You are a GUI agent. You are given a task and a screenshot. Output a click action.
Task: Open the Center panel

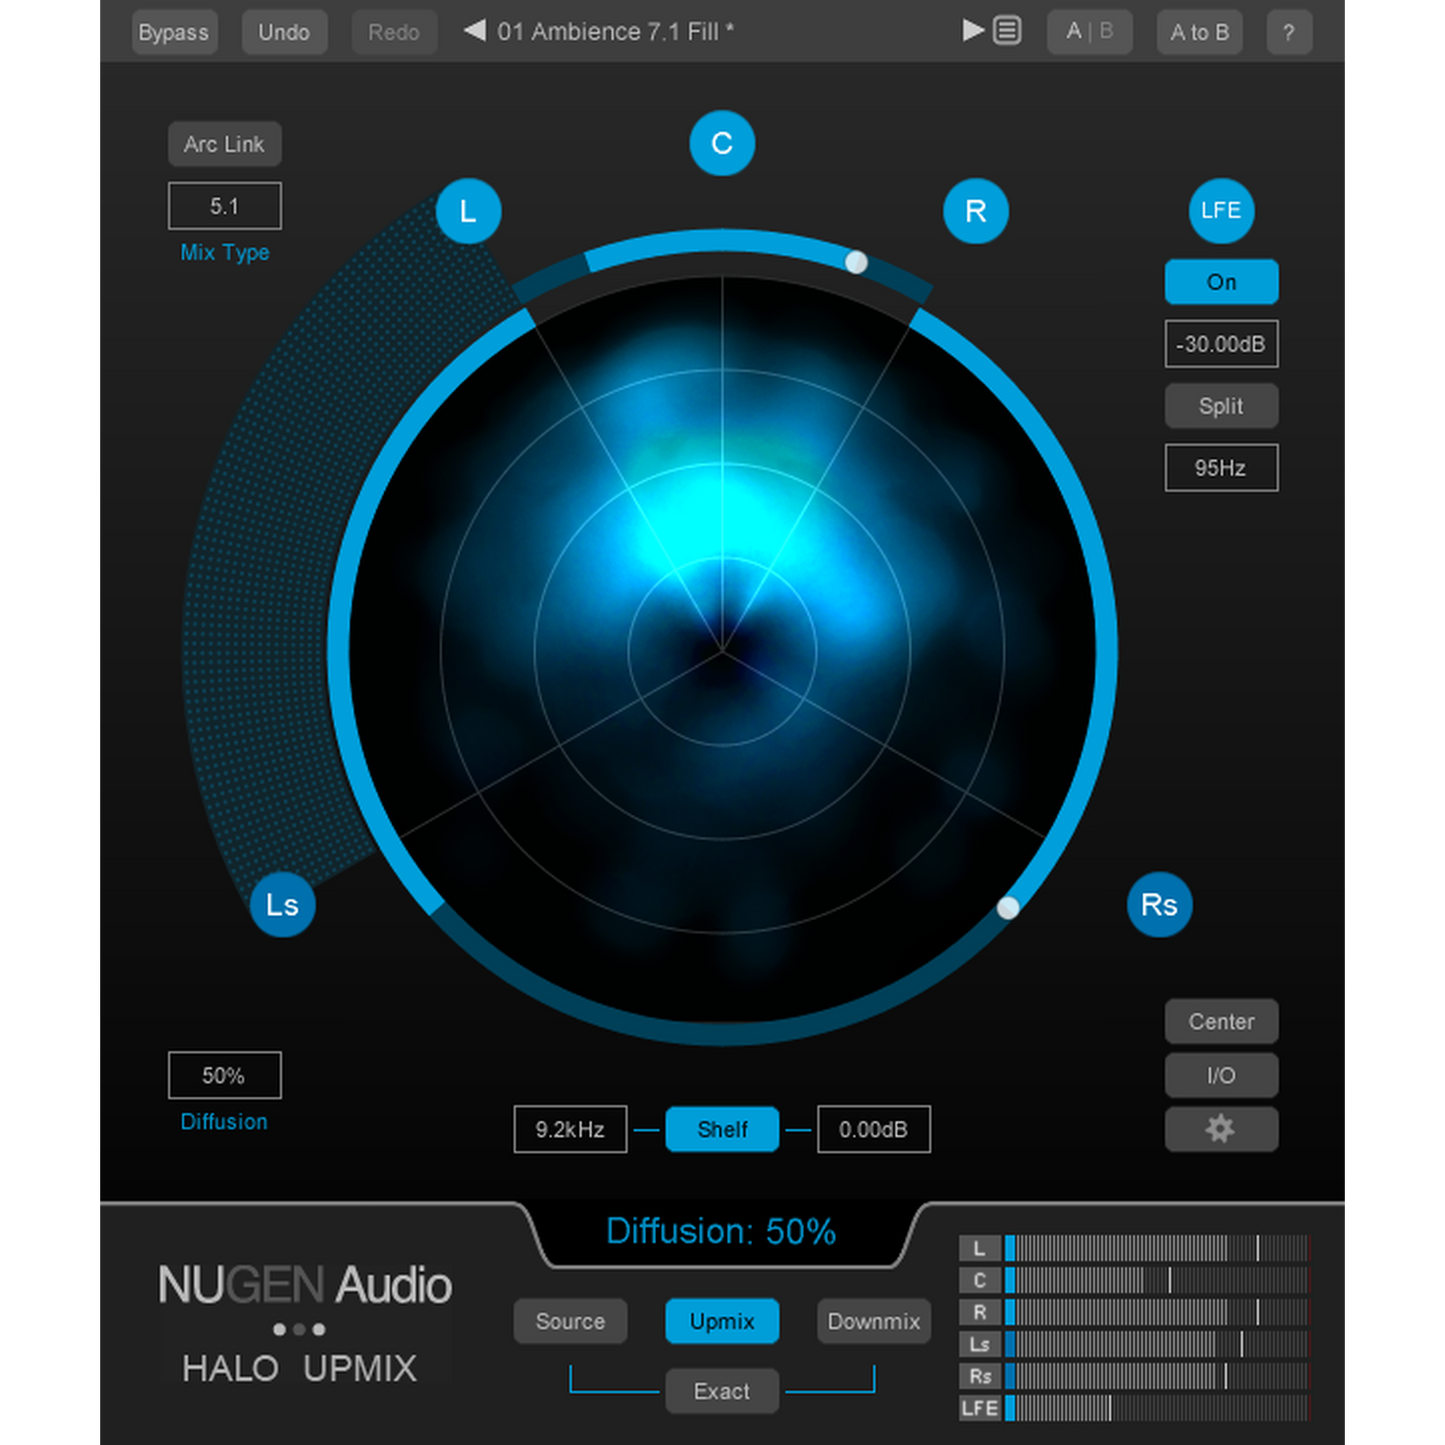[x=1221, y=1021]
